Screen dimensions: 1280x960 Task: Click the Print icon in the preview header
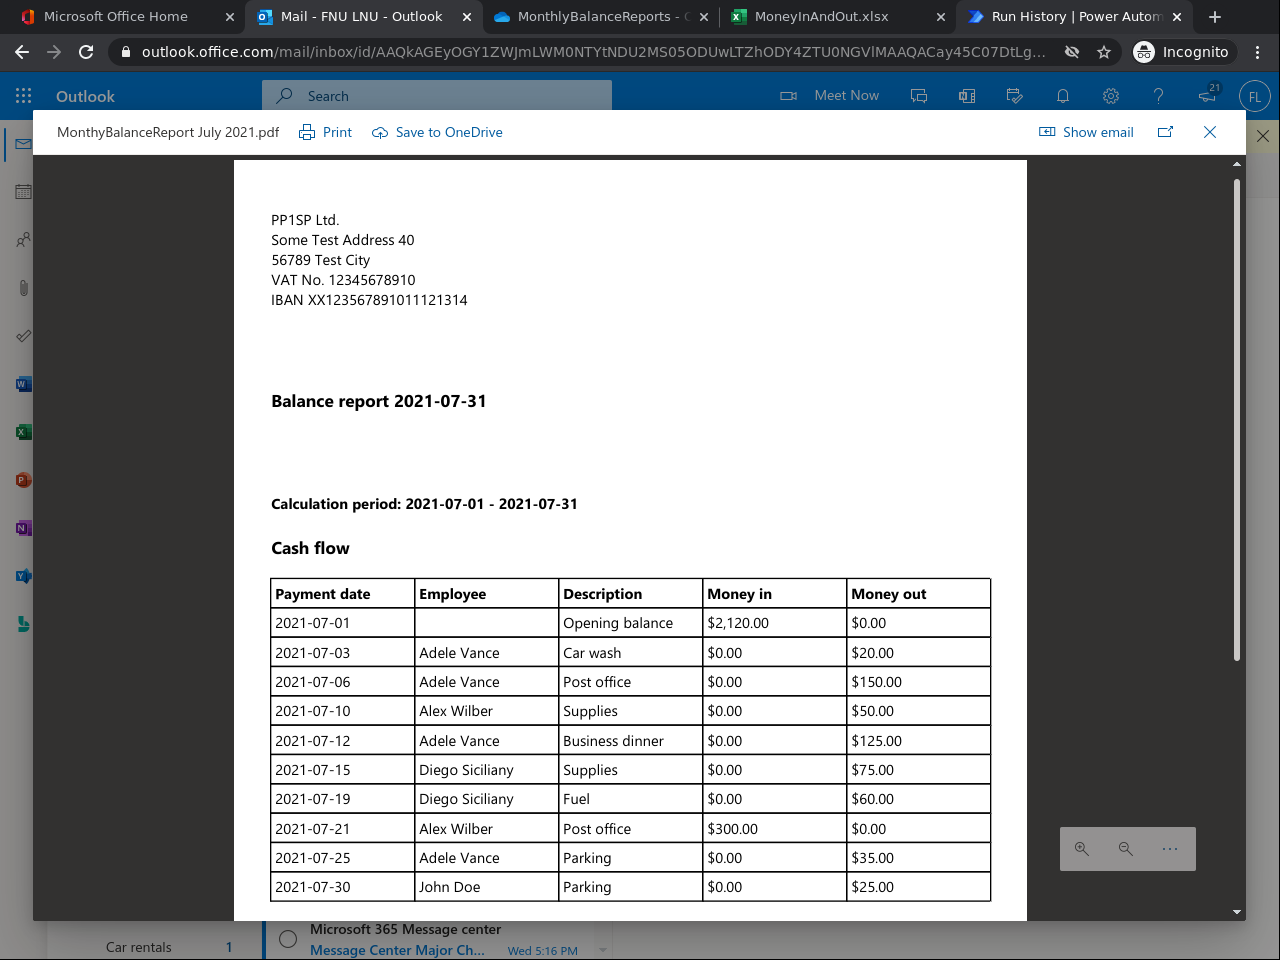tap(307, 133)
